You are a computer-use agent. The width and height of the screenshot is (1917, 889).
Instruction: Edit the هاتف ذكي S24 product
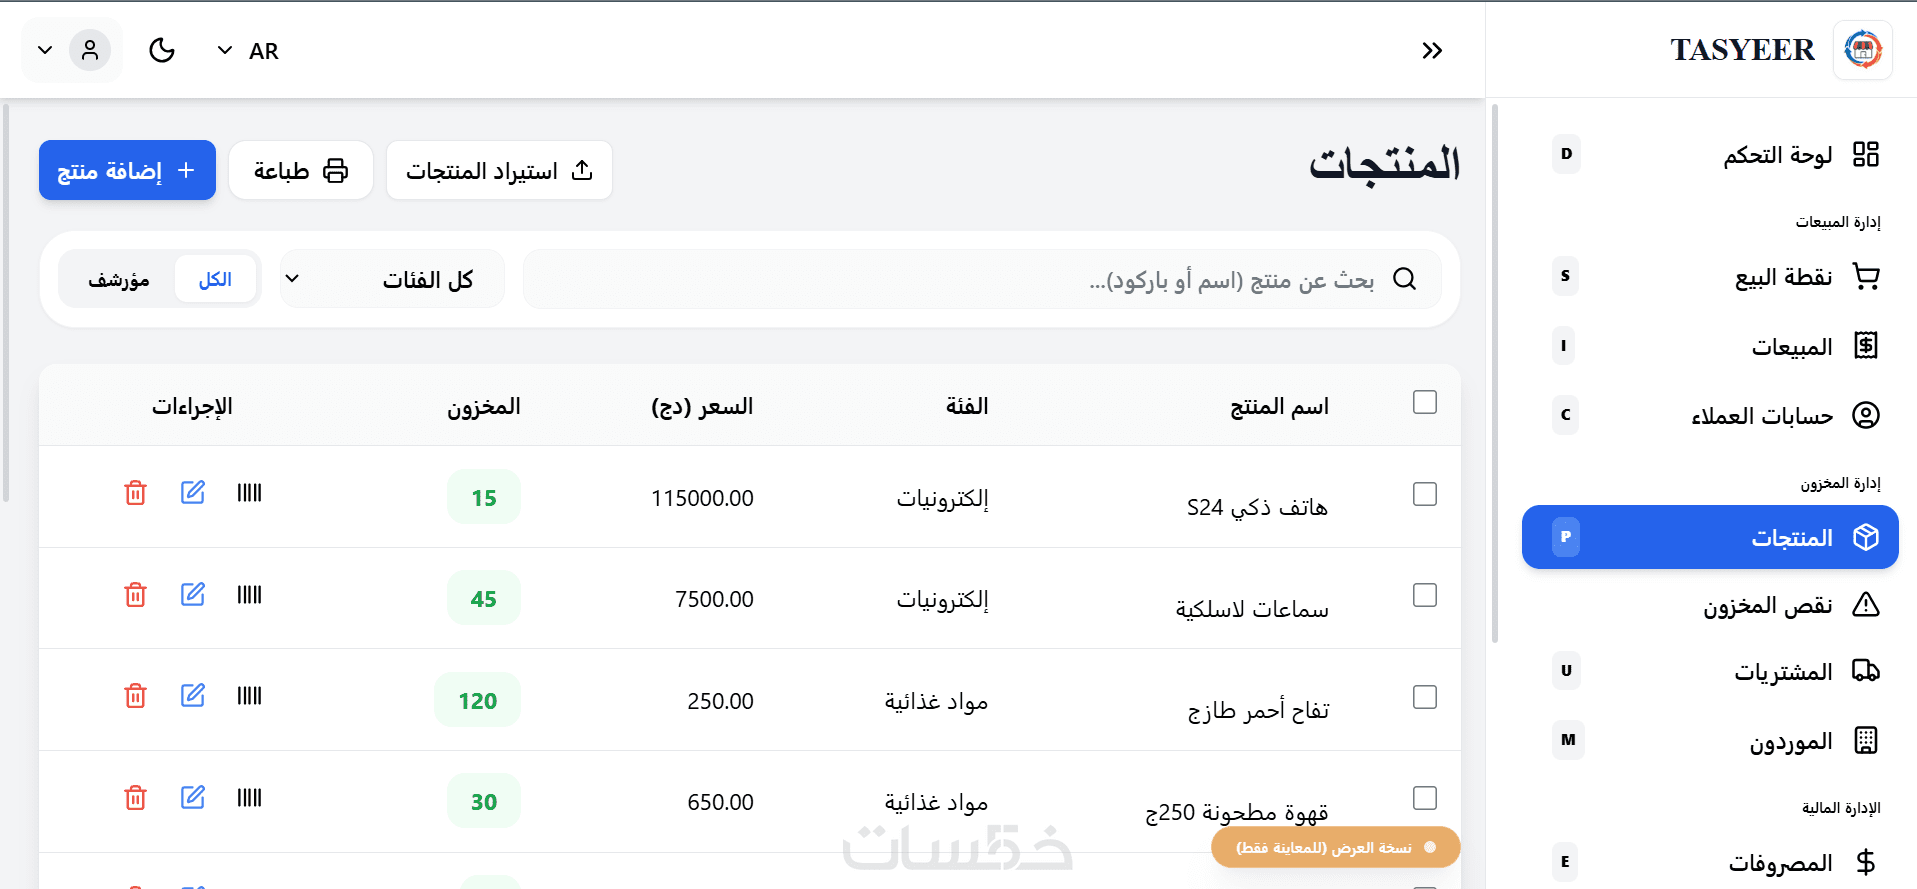click(193, 493)
